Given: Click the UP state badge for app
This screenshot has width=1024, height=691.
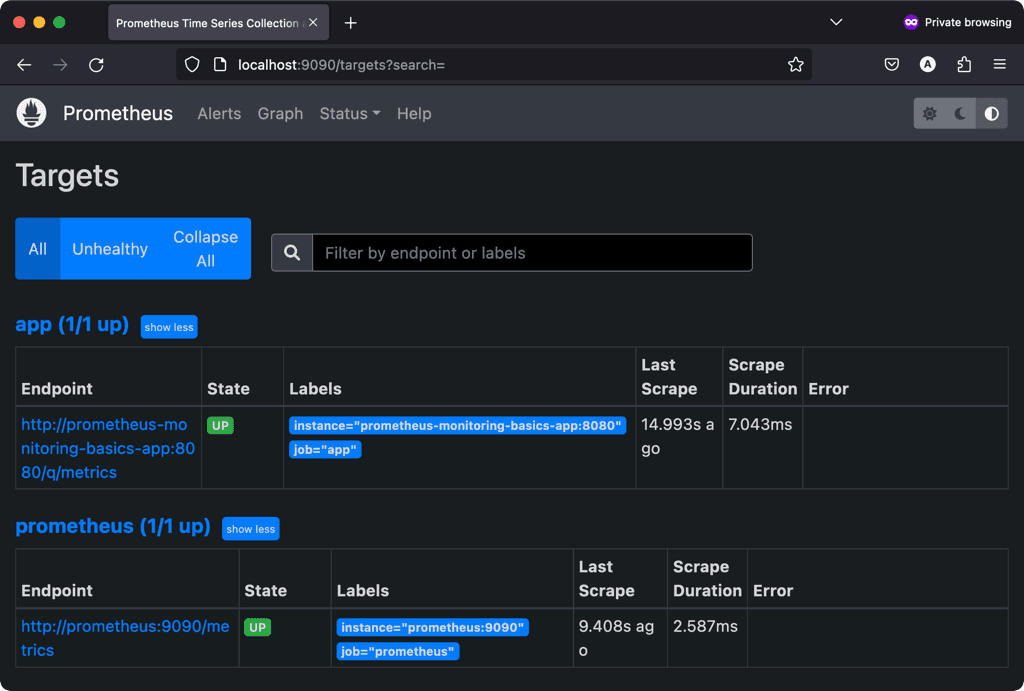Looking at the screenshot, I should (x=220, y=425).
